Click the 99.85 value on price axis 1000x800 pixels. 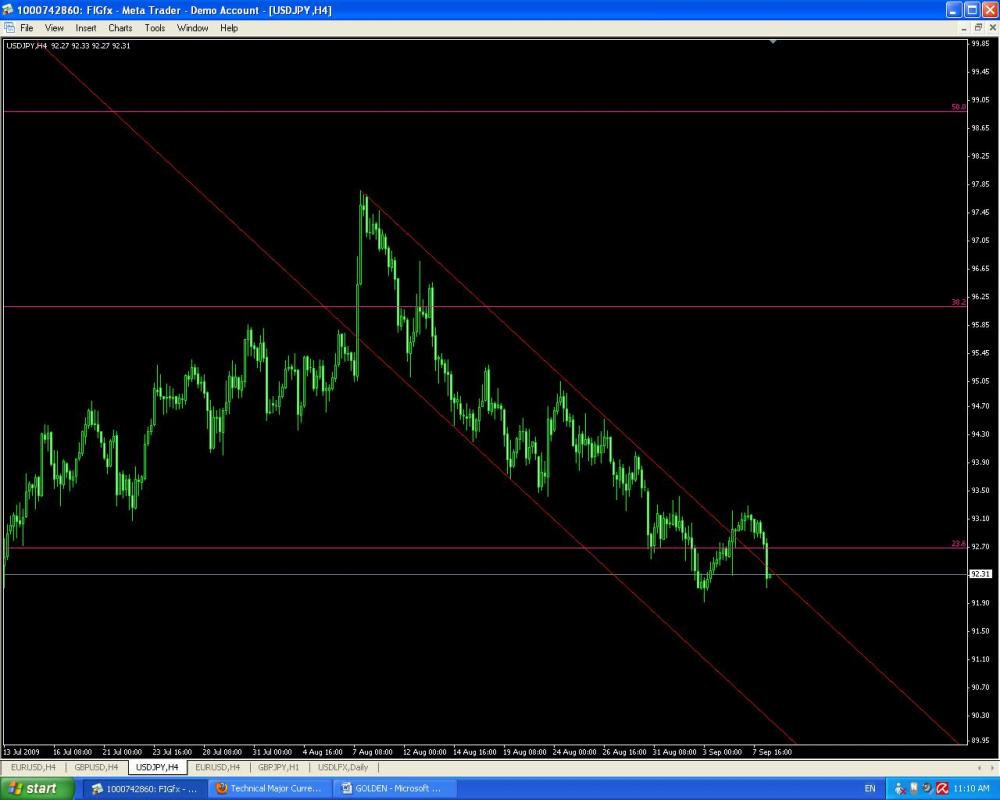980,43
